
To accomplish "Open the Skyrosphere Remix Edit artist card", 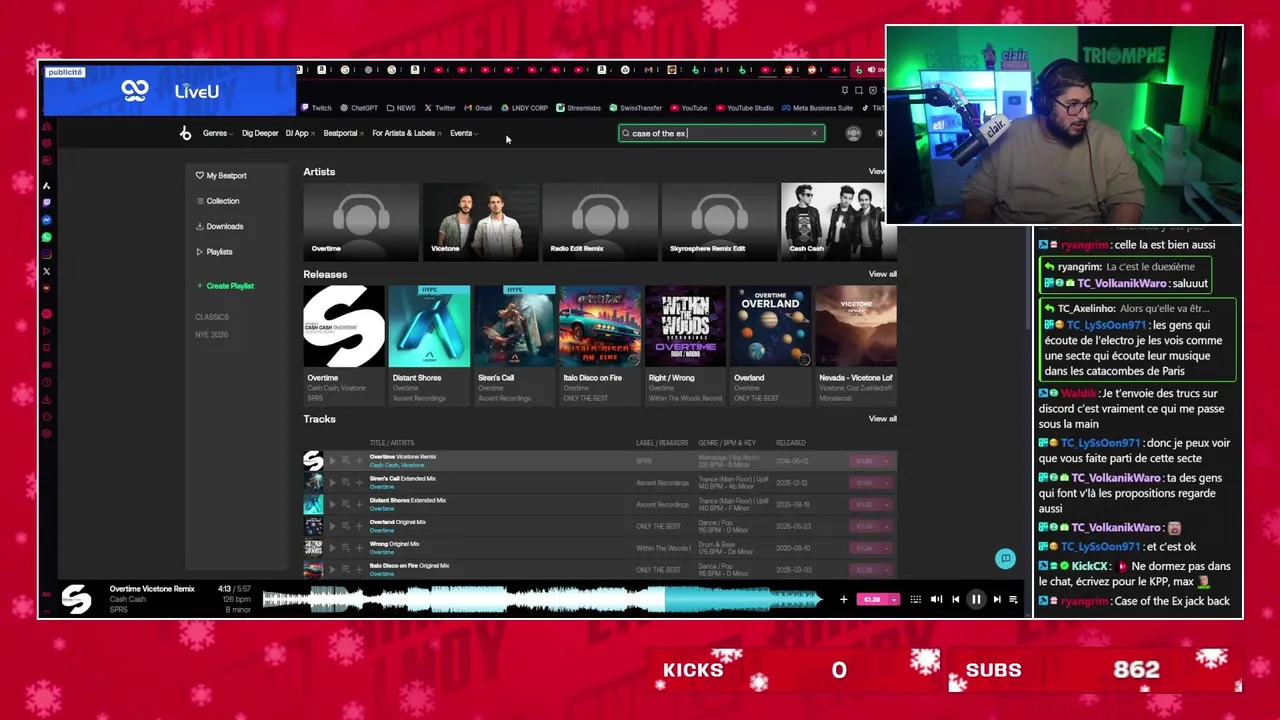I will (x=719, y=221).
